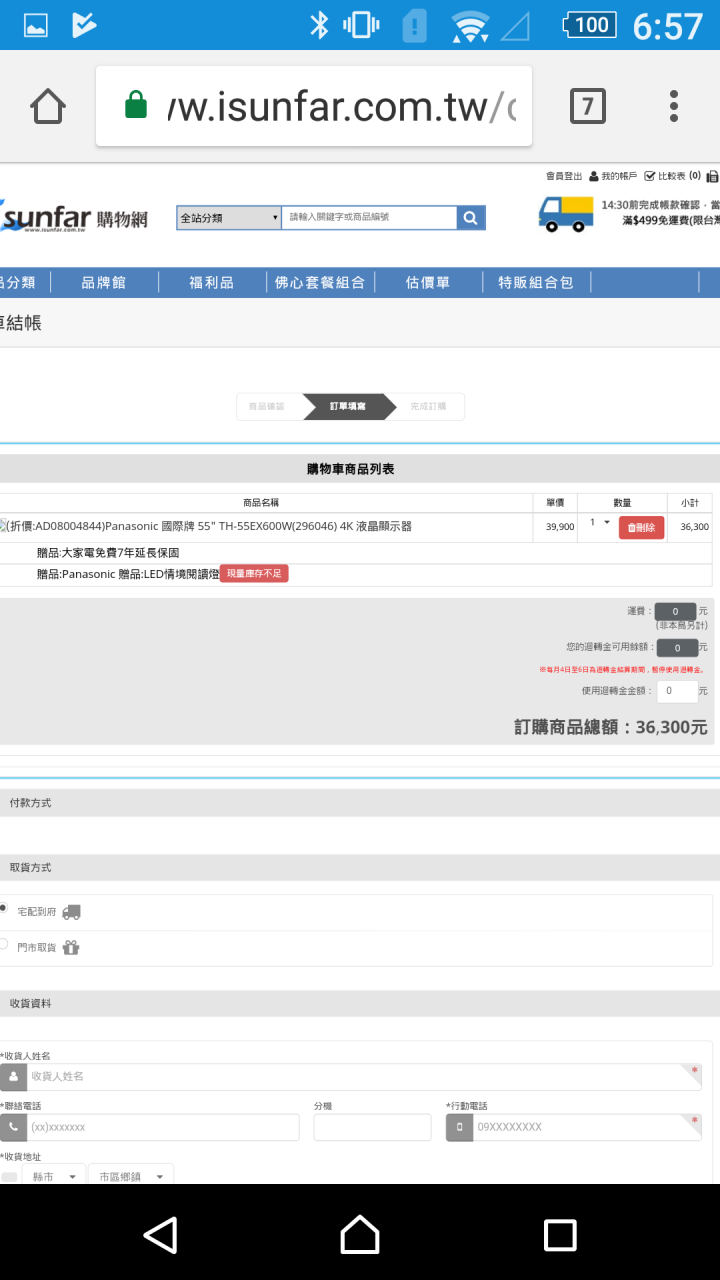Click the Panasonic TH-55EX600W product name

coord(208,526)
